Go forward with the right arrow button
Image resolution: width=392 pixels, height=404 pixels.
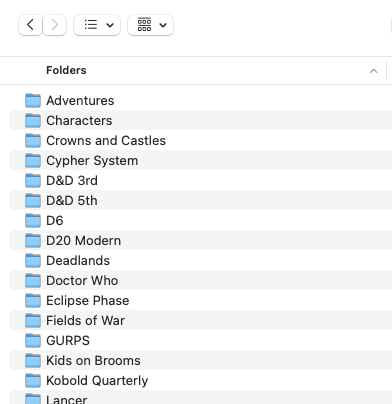point(55,25)
